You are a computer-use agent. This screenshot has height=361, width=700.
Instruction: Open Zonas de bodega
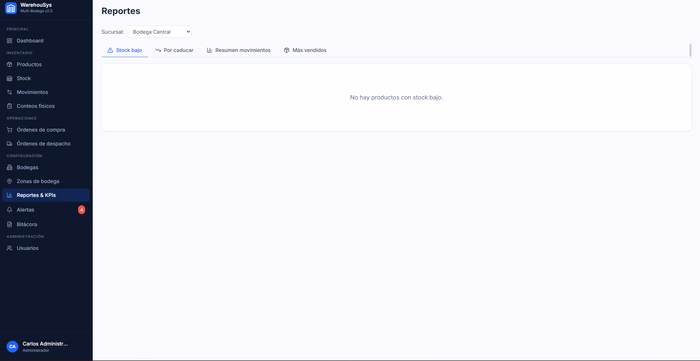coord(46,181)
